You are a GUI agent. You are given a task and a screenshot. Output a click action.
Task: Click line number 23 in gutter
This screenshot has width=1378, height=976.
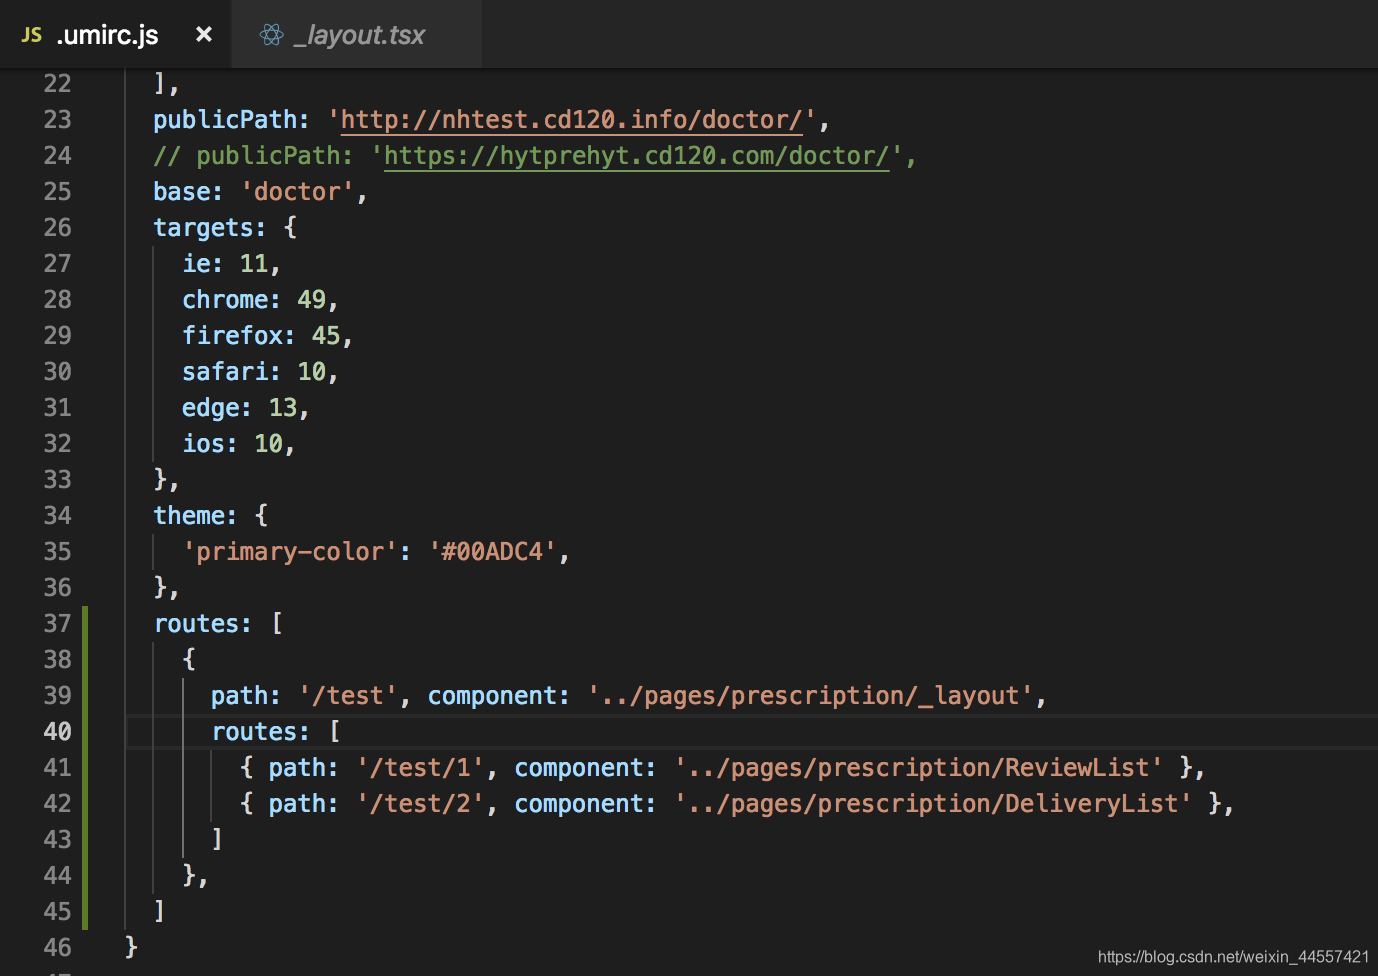(57, 120)
